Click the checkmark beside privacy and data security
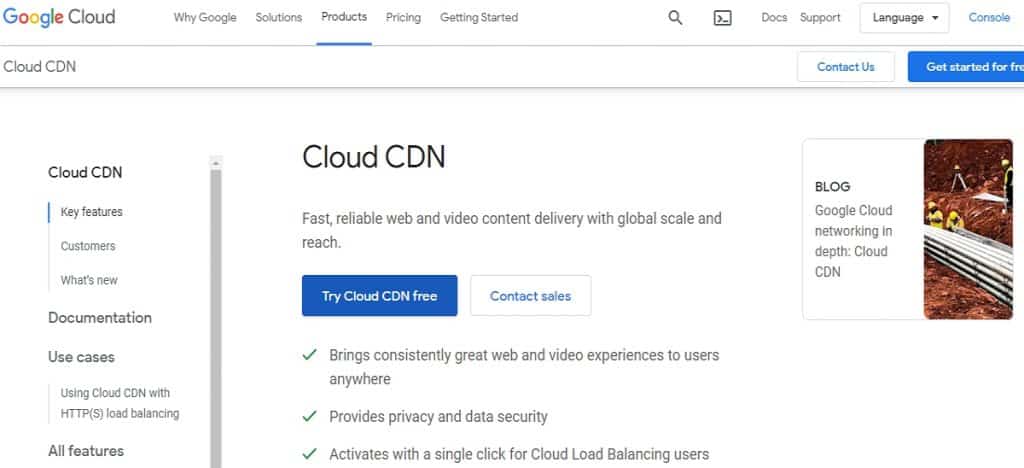 [310, 416]
